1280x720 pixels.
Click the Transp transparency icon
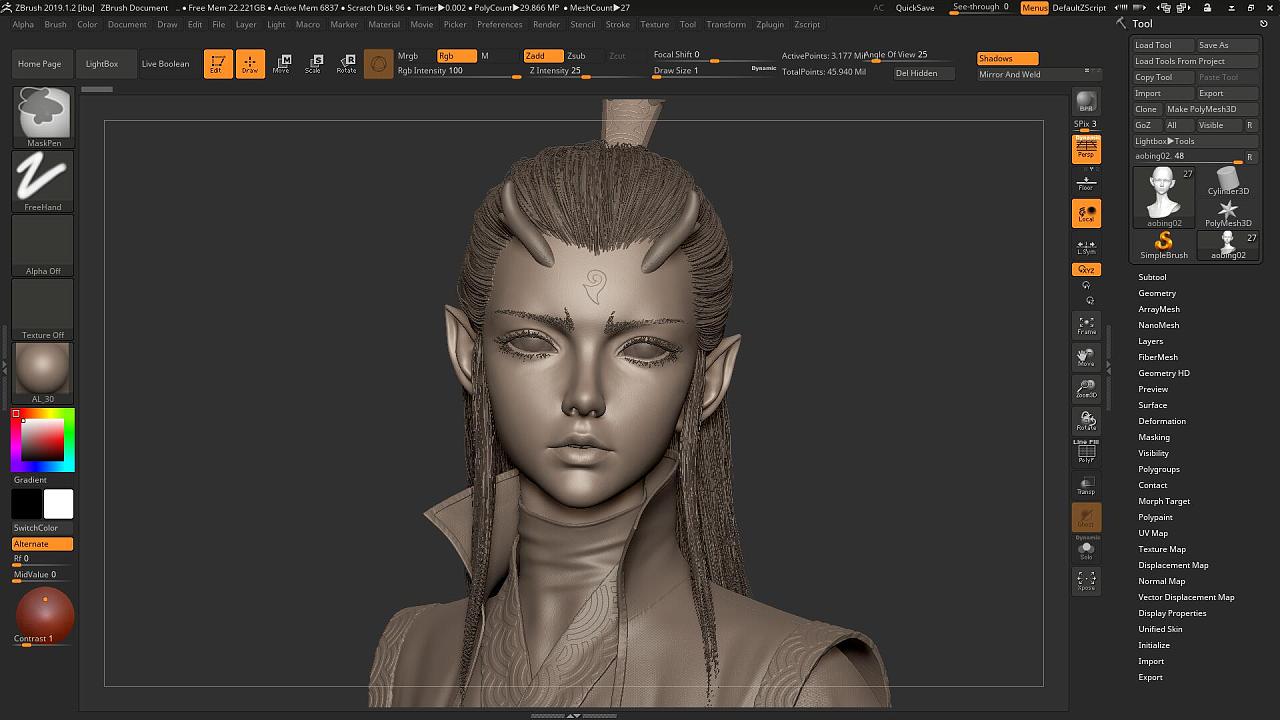(x=1086, y=485)
